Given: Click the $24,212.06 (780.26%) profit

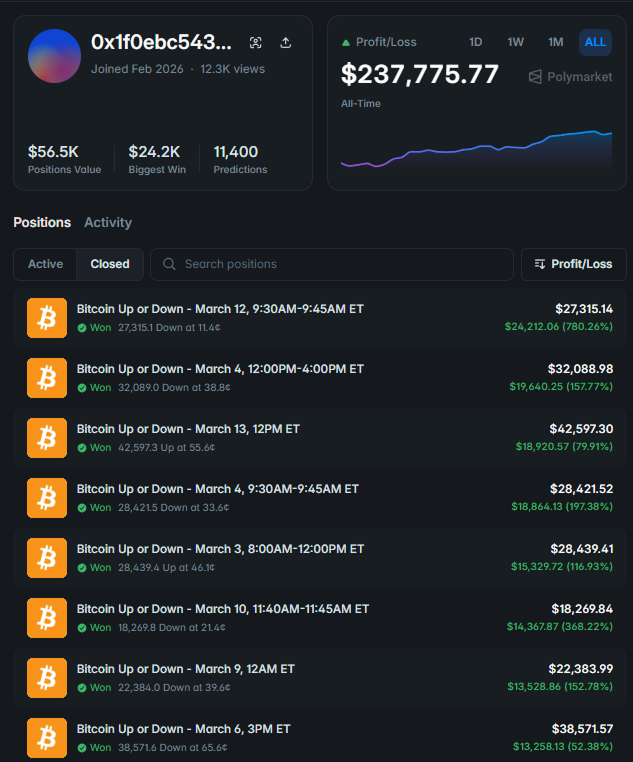Looking at the screenshot, I should (x=559, y=327).
